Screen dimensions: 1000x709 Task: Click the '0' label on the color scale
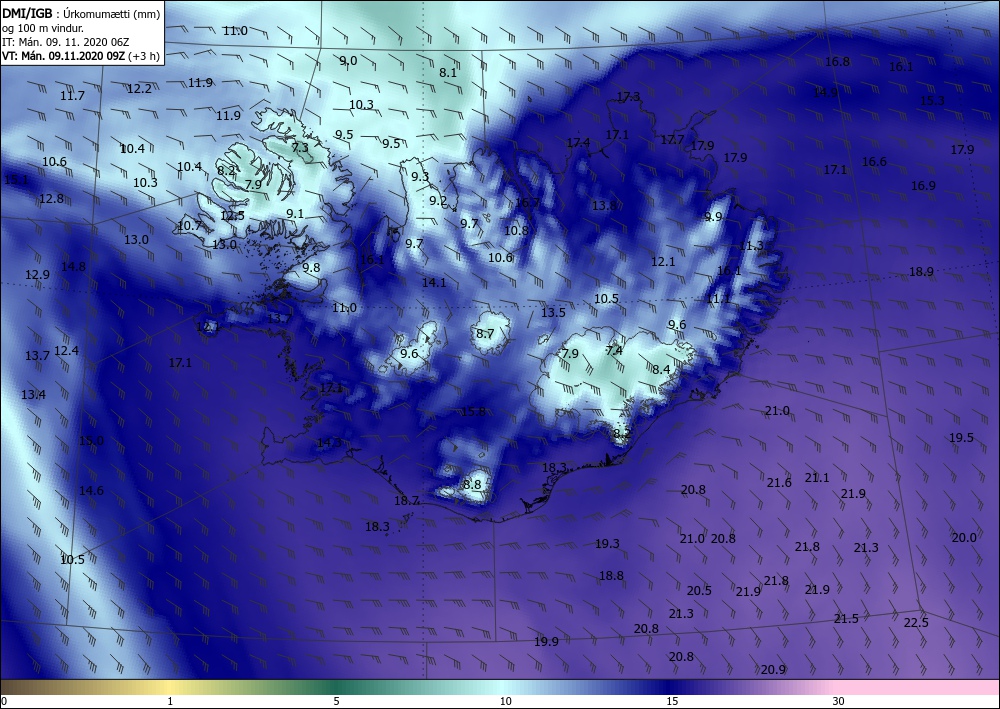coord(4,701)
